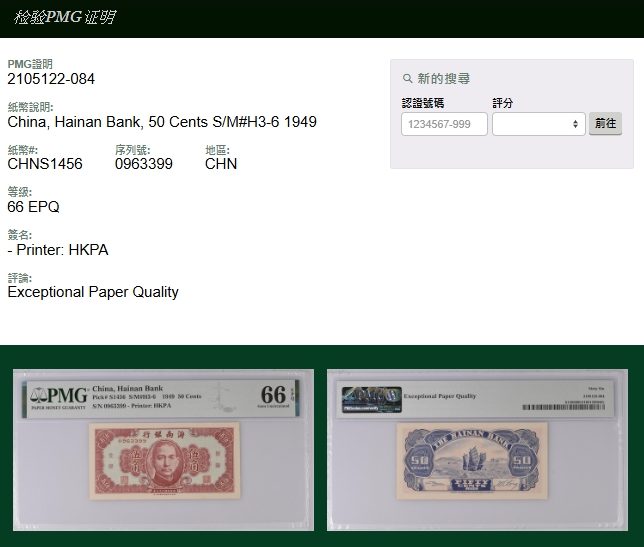Select the certificate number 2105122-084
The image size is (644, 547).
[51, 79]
